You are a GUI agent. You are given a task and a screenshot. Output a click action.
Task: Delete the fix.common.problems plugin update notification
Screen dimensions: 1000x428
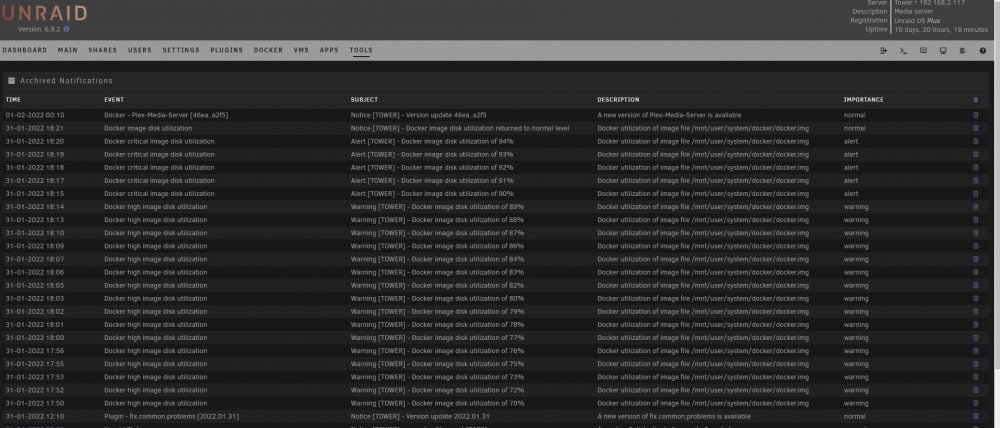tap(975, 416)
